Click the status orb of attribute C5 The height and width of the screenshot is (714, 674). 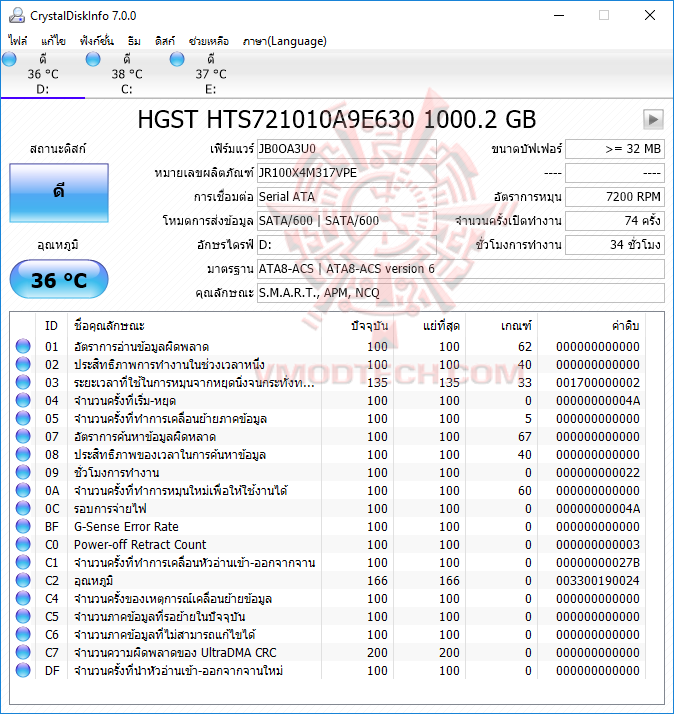(23, 616)
